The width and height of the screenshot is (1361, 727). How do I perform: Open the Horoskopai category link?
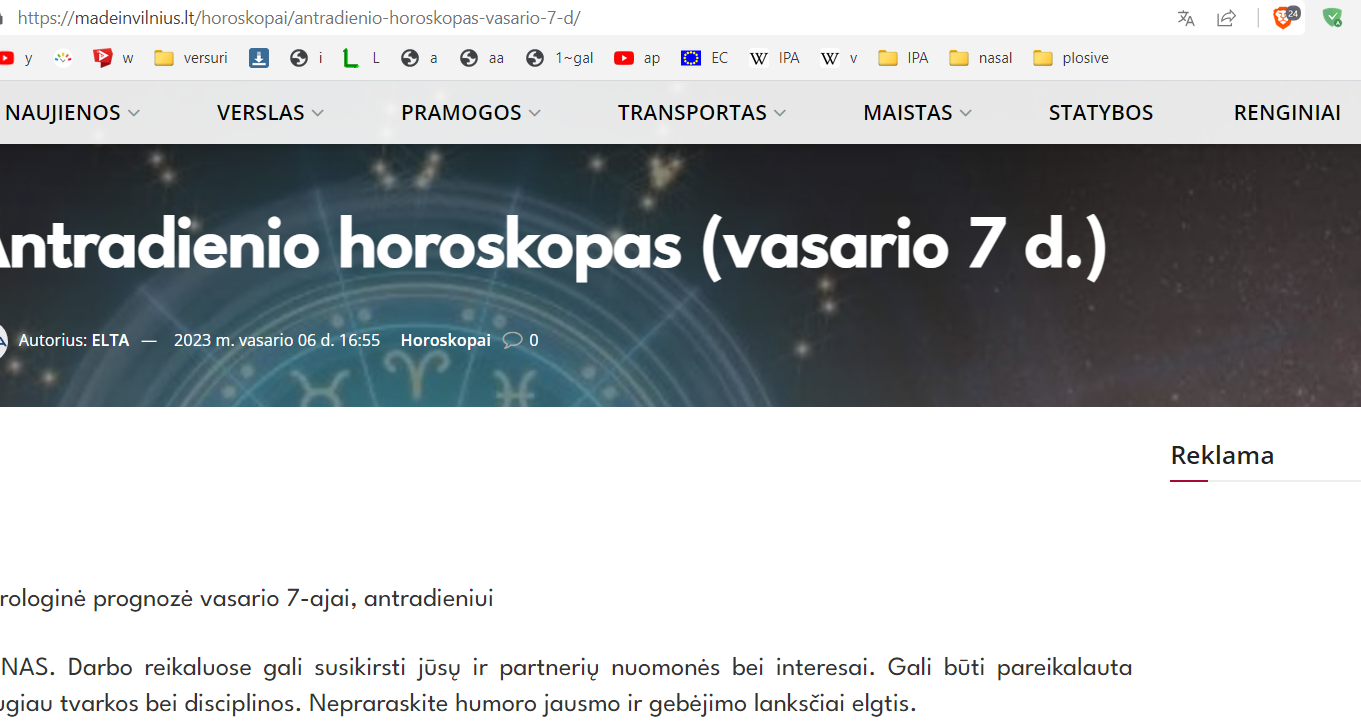pos(445,339)
